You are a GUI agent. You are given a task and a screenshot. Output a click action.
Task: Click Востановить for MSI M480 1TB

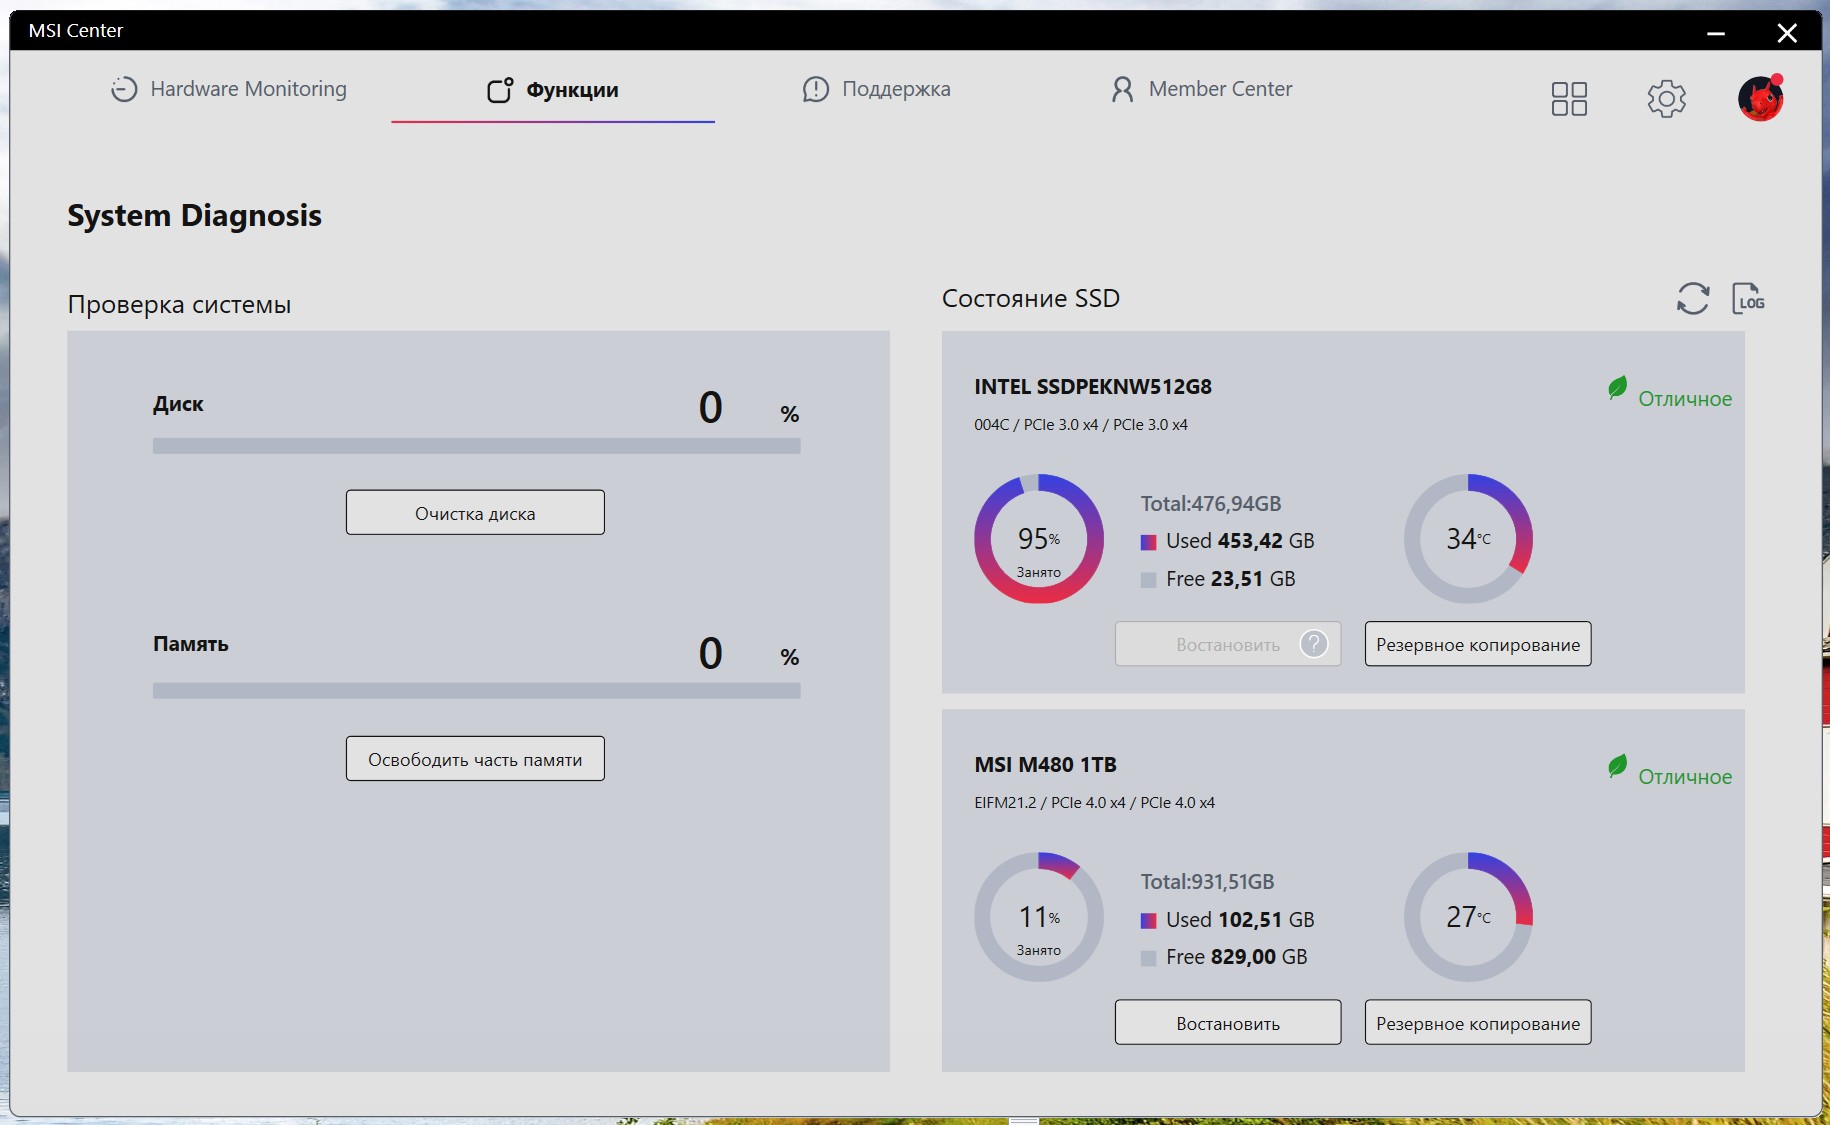(1228, 1022)
